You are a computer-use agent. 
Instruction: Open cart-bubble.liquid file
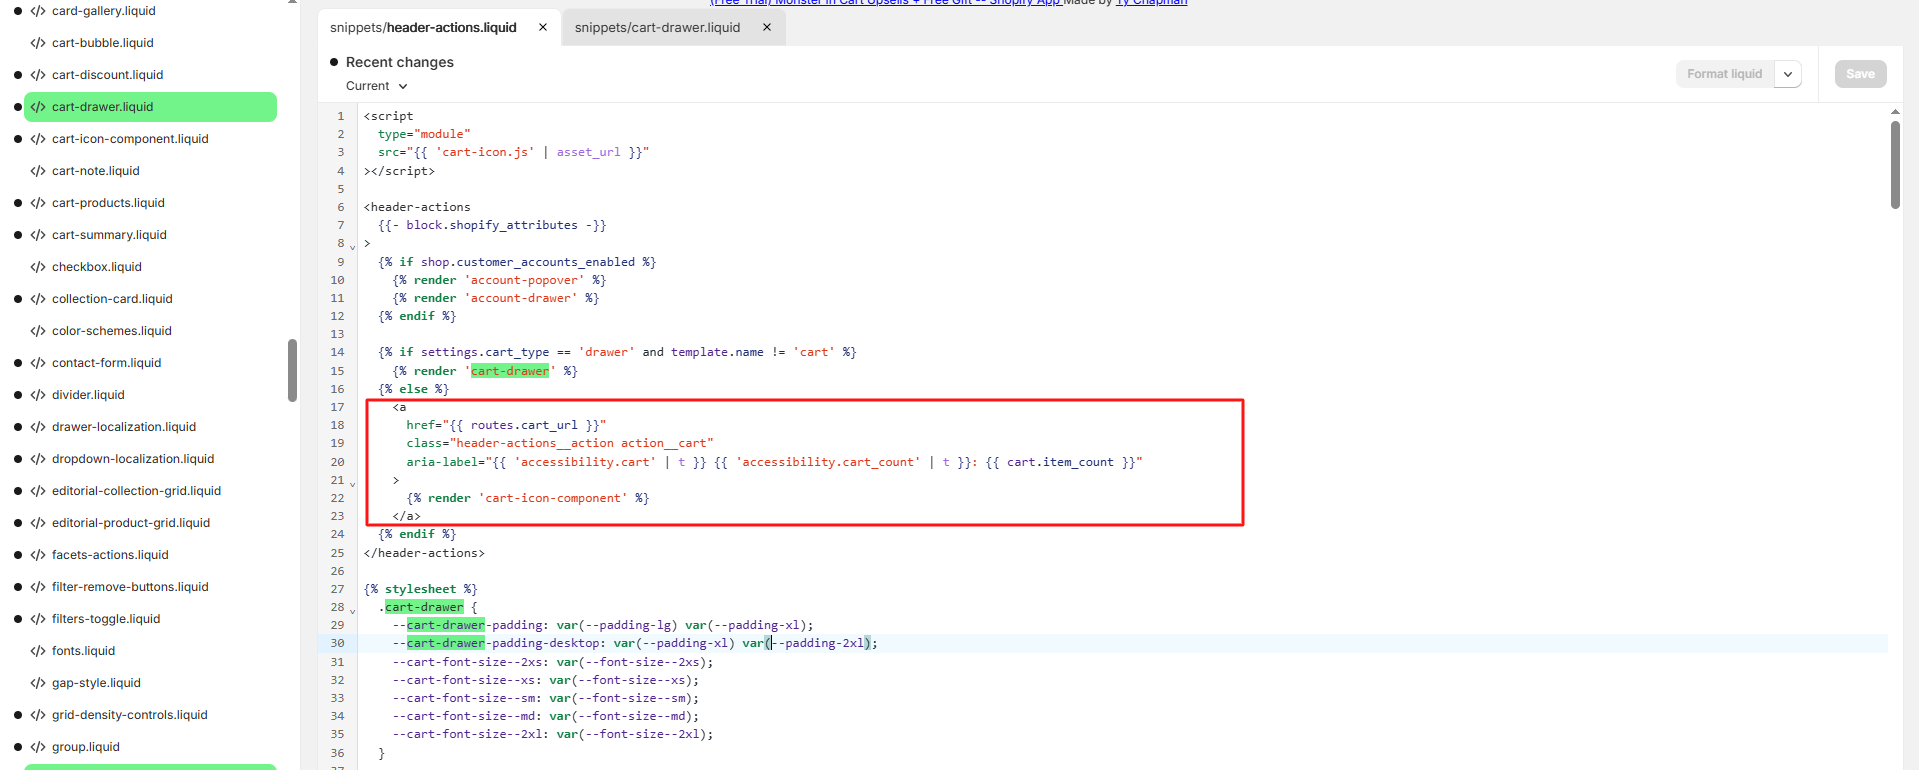(x=103, y=43)
